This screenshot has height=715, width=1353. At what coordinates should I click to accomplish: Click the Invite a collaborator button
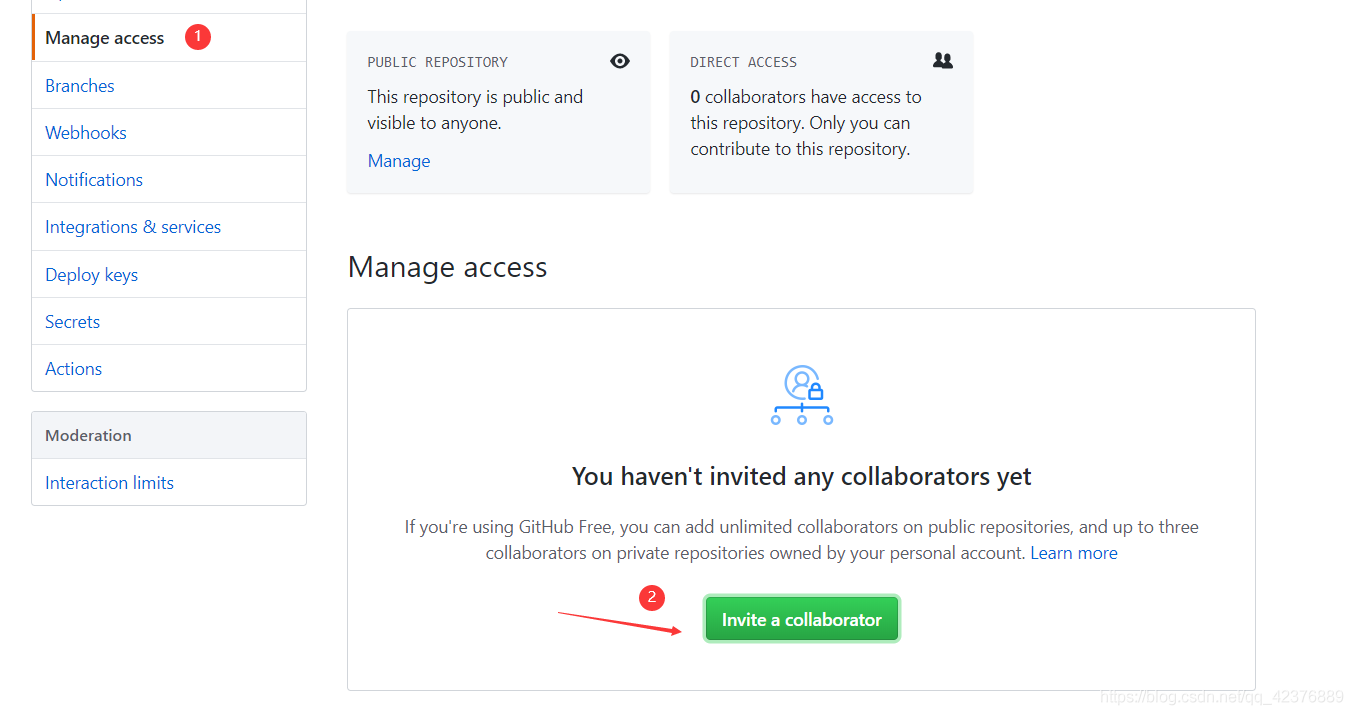801,618
